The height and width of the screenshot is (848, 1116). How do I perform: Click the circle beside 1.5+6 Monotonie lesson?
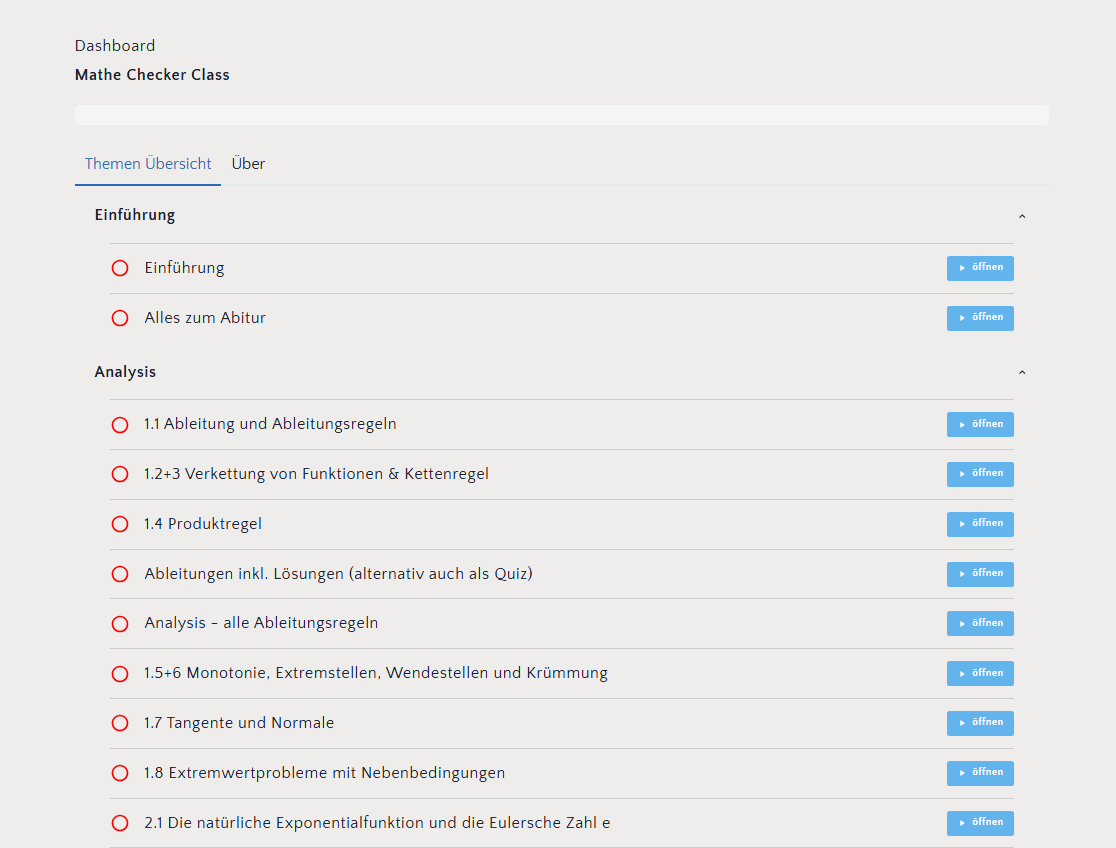click(120, 674)
